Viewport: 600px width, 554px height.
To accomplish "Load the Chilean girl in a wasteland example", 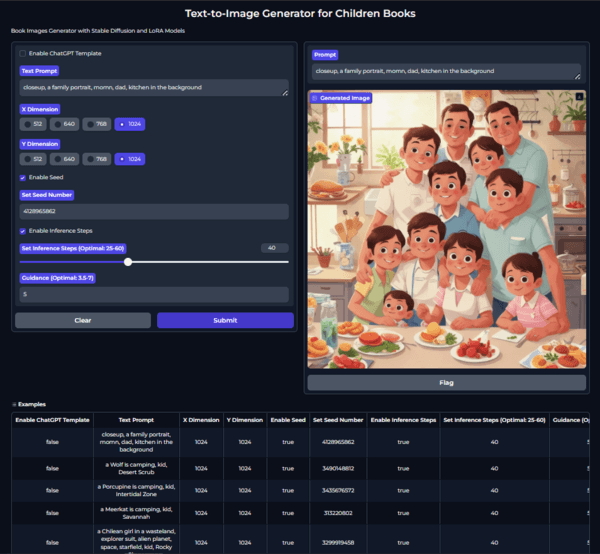I will point(300,539).
